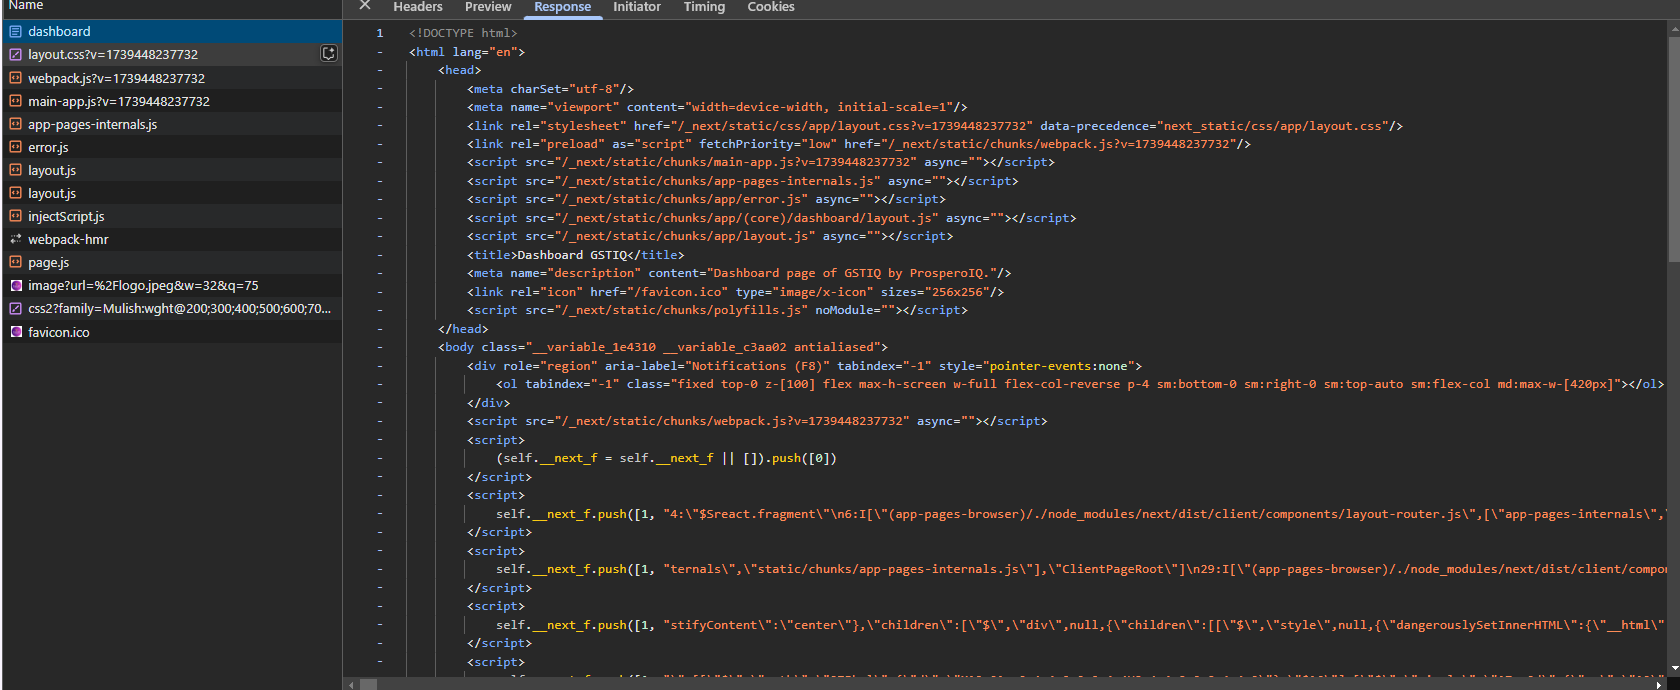
Task: Click the document icon beside dashboard request
Action: pos(16,32)
